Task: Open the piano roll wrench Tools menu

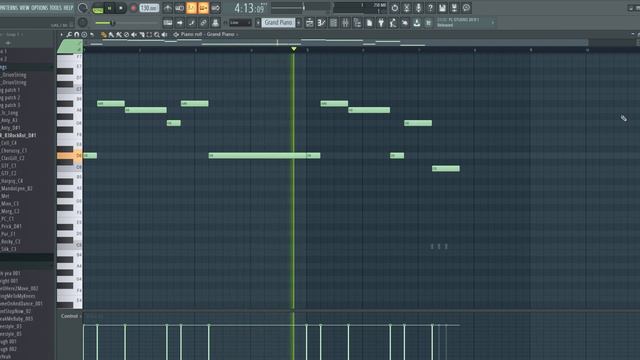Action: click(x=69, y=35)
